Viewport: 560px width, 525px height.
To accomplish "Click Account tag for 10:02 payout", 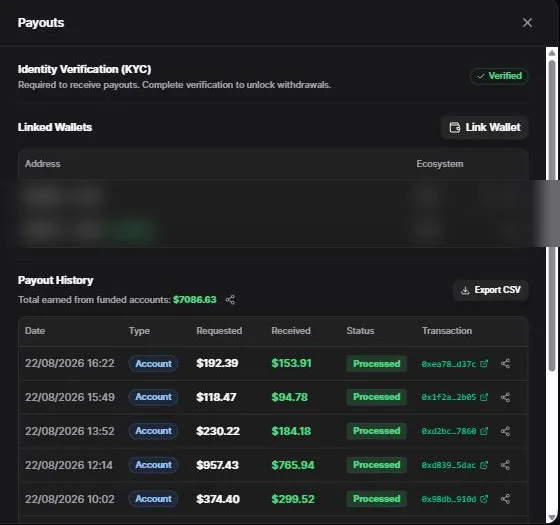I will coord(153,499).
